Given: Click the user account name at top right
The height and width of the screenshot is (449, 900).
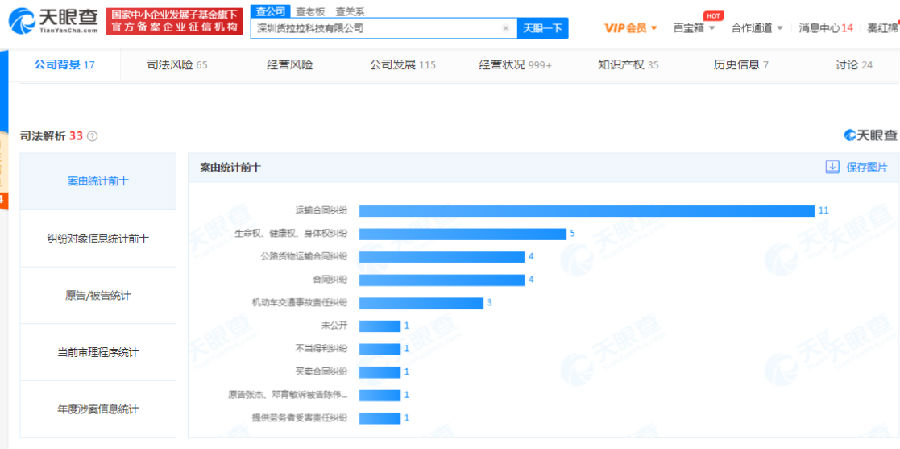Looking at the screenshot, I should pyautogui.click(x=883, y=28).
